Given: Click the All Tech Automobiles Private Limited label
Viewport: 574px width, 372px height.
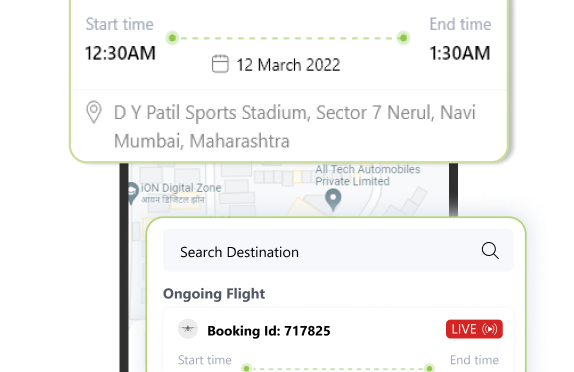Looking at the screenshot, I should (x=368, y=175).
